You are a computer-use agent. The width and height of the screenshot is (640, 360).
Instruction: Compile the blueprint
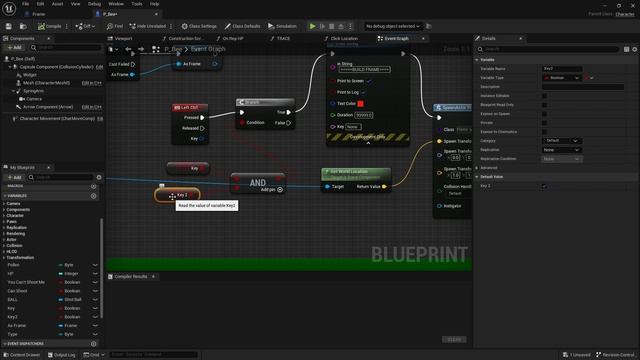click(49, 26)
